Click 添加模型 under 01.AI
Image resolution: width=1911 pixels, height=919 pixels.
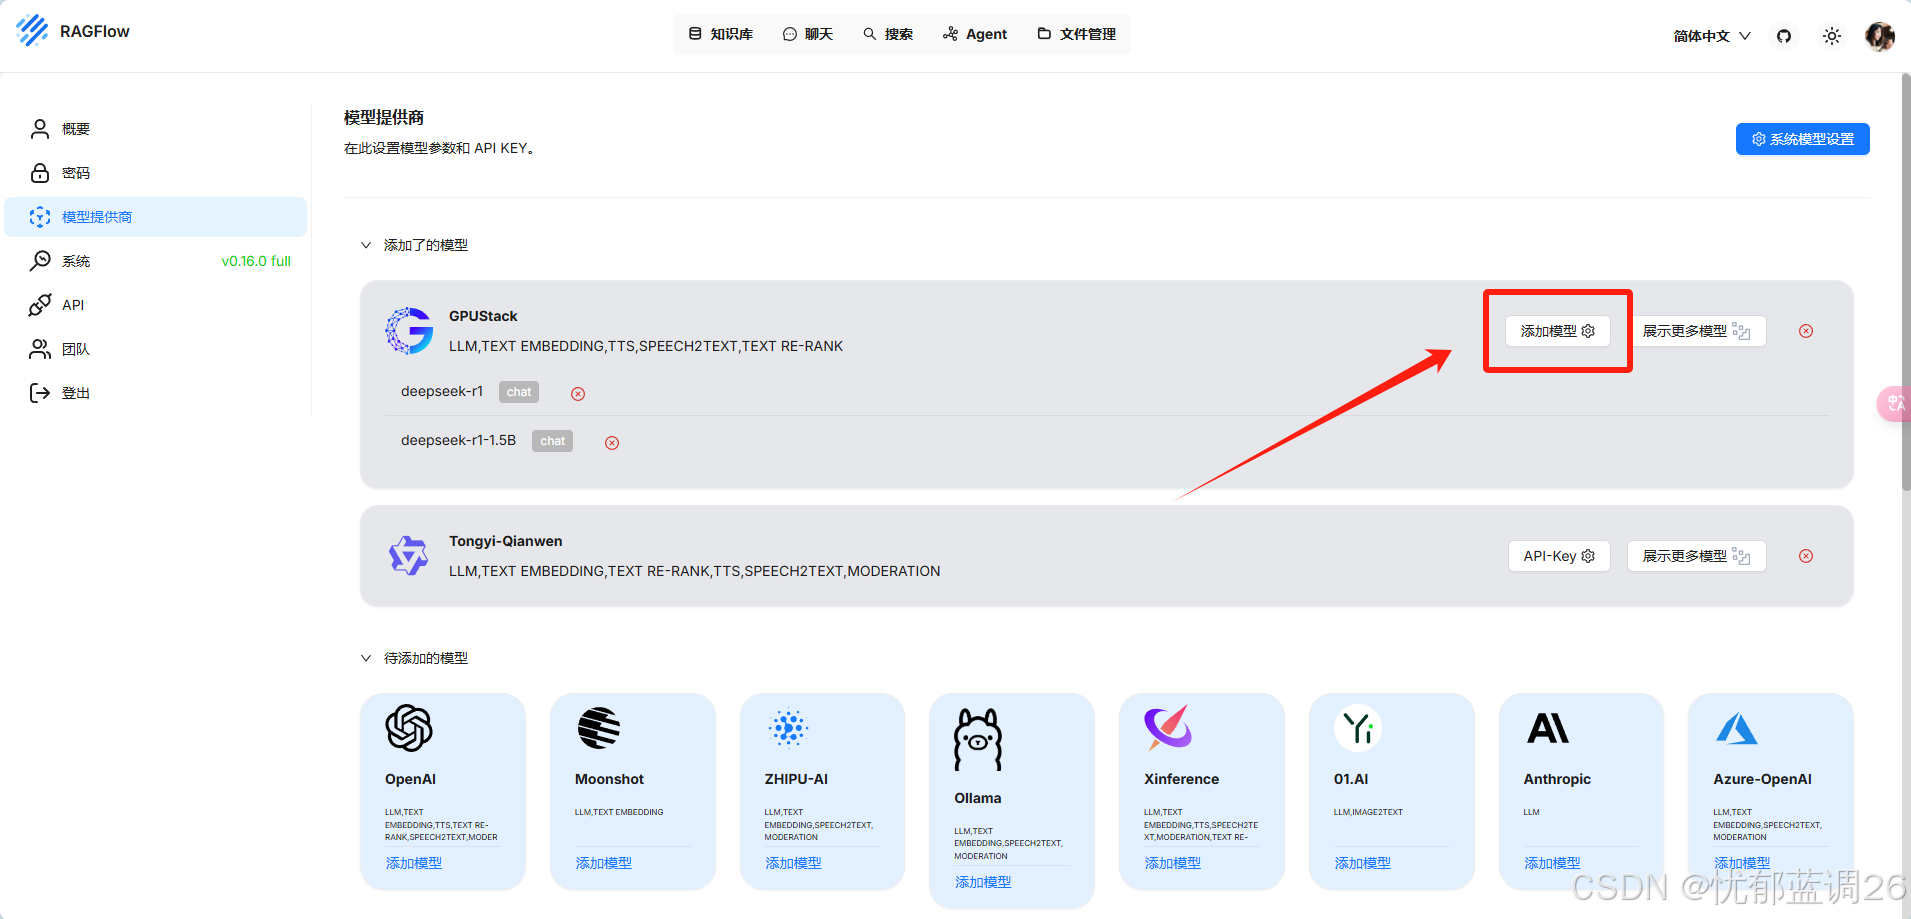[x=1363, y=863]
